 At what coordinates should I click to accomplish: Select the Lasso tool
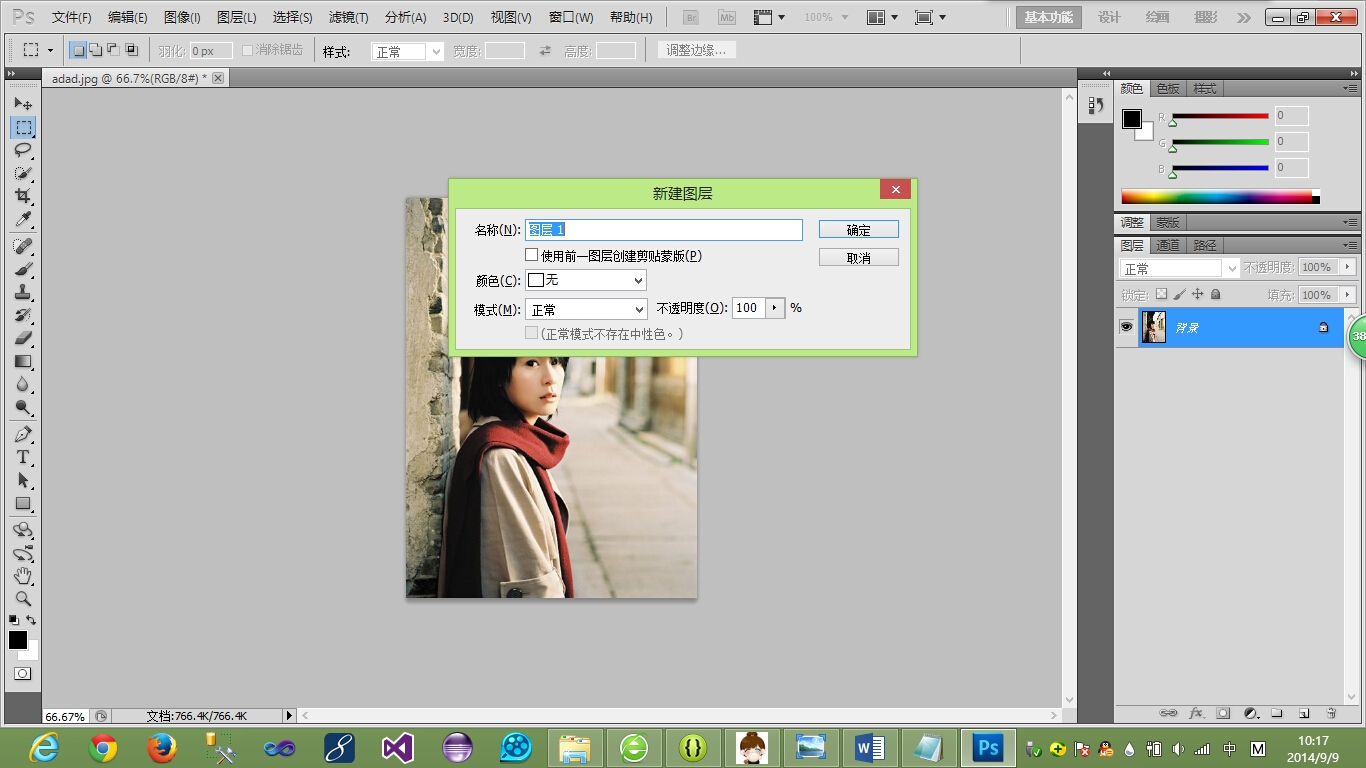coord(23,150)
